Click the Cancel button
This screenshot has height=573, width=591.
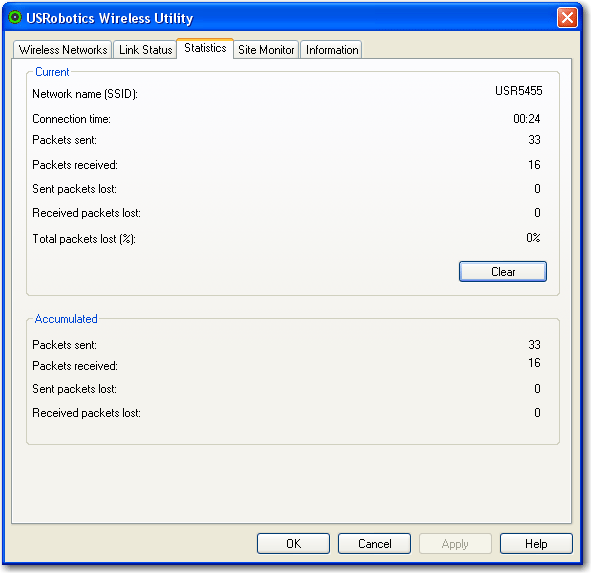coord(374,544)
